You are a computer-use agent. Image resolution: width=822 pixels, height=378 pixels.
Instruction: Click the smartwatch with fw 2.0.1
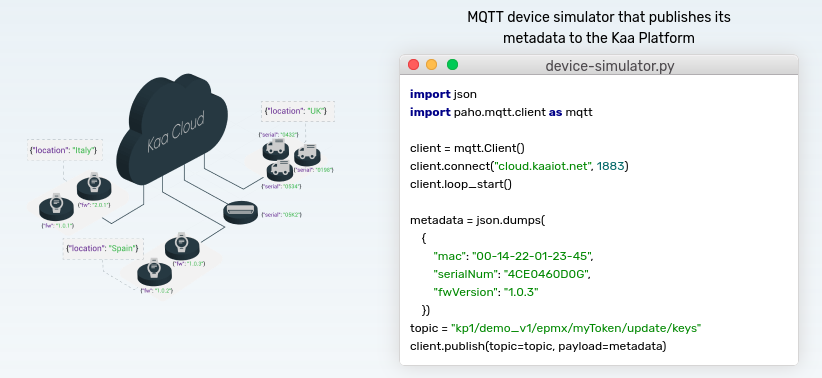pyautogui.click(x=94, y=187)
